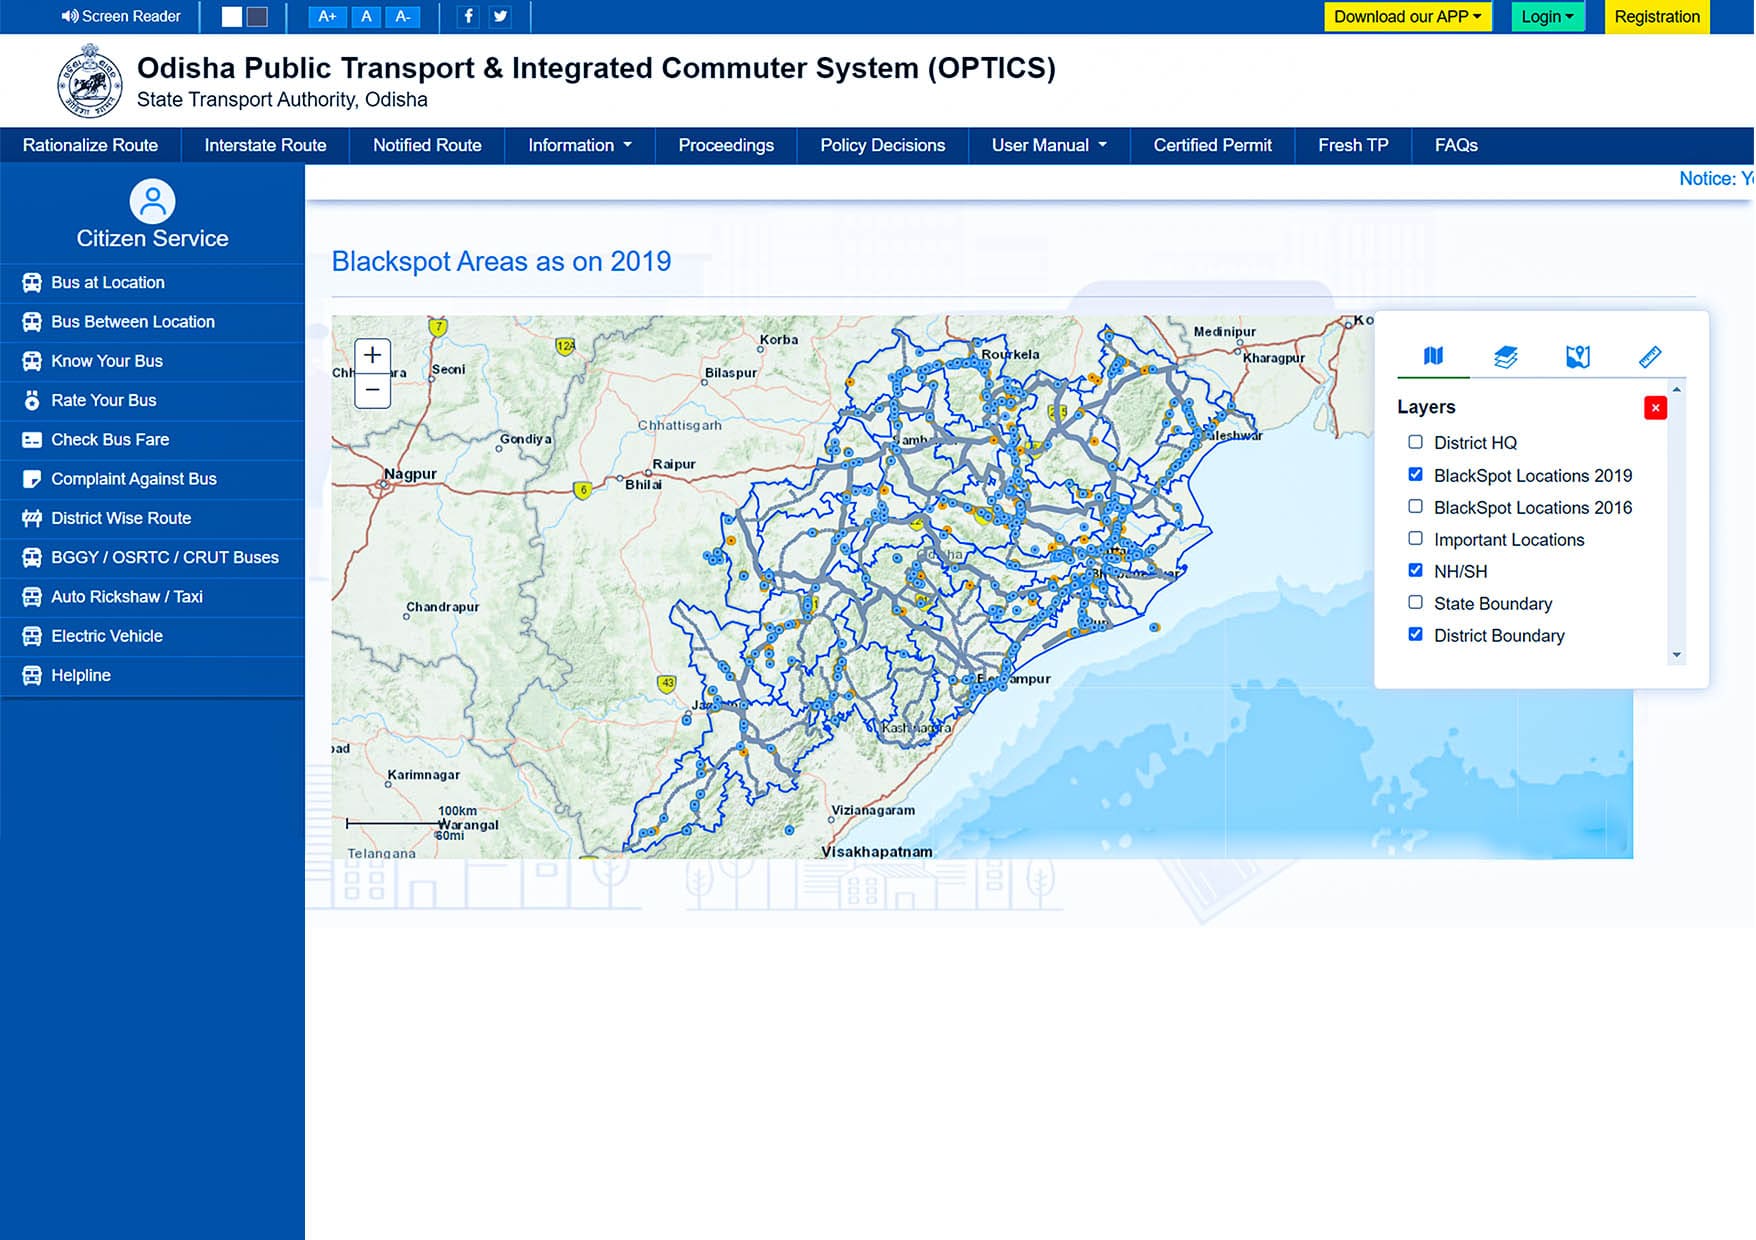Close the Layers panel with red X
This screenshot has height=1240, width=1756.
1655,408
